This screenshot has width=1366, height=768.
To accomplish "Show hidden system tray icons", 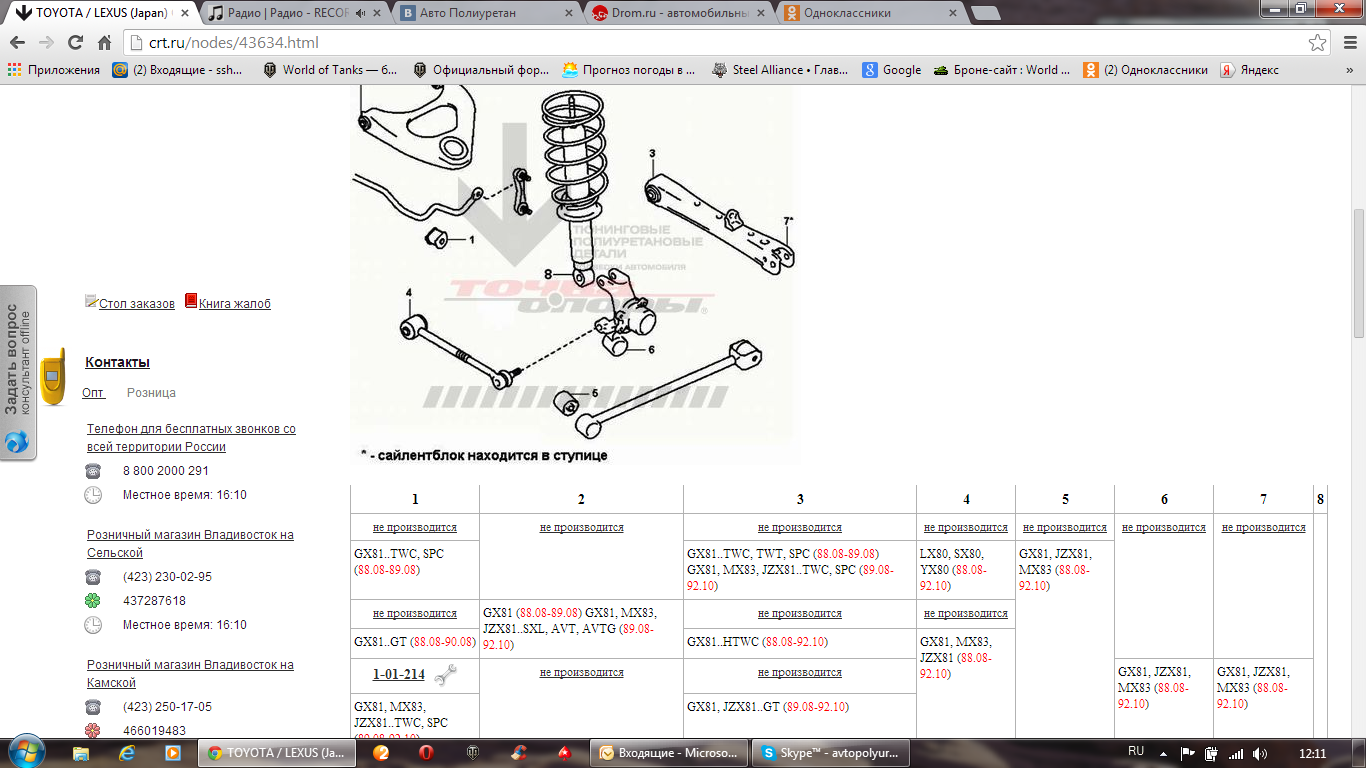I will pyautogui.click(x=1165, y=752).
